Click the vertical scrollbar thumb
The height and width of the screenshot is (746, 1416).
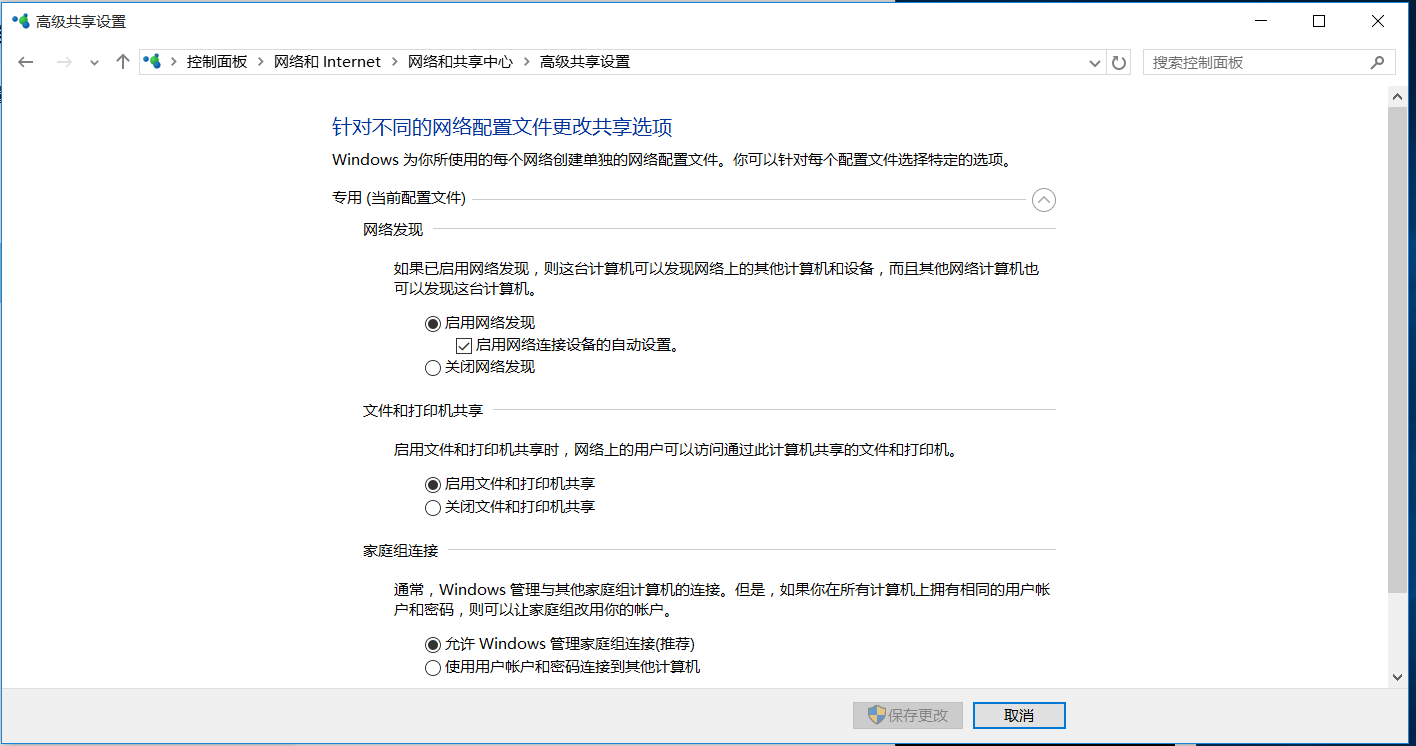pyautogui.click(x=1398, y=350)
